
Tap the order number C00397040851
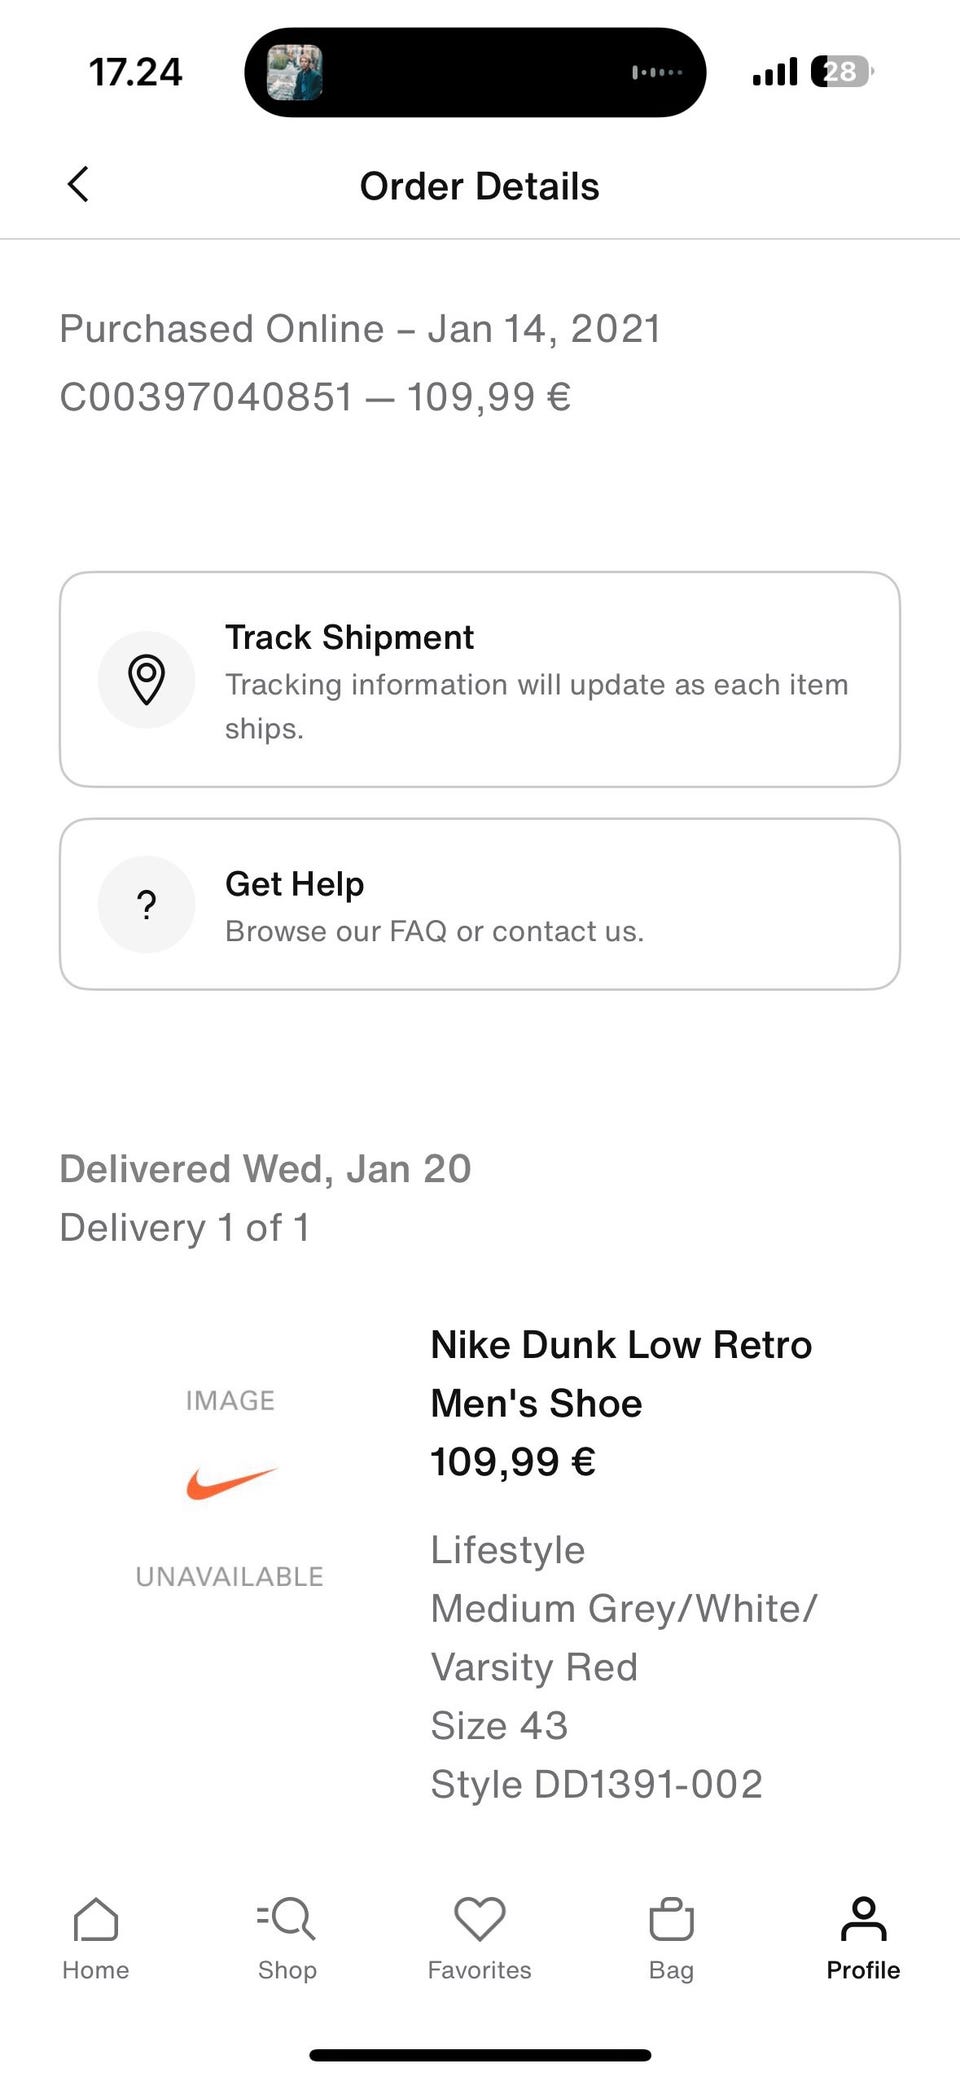206,397
